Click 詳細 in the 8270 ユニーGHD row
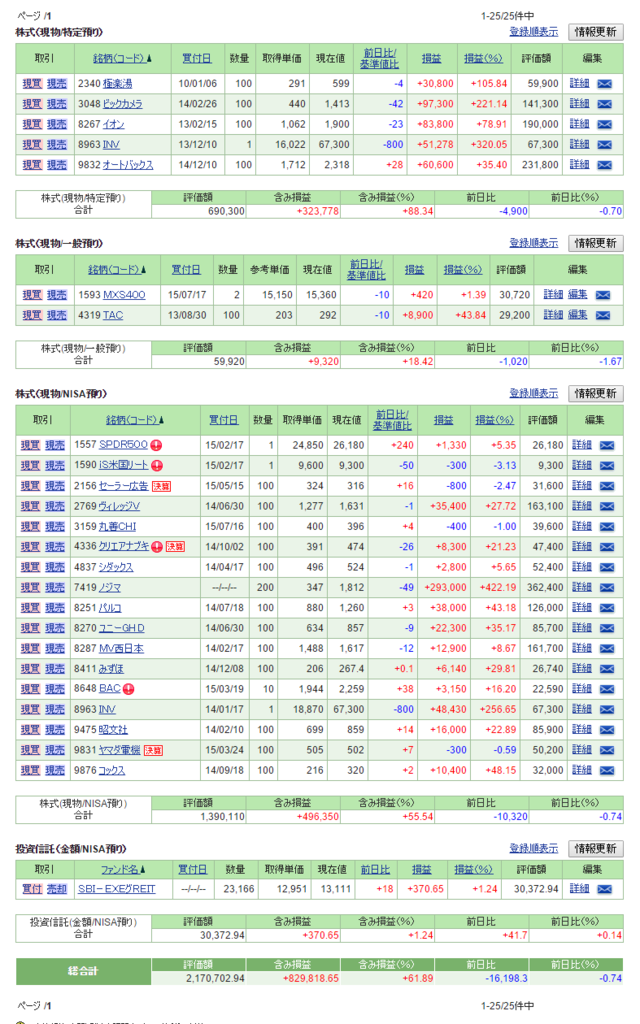 [x=582, y=628]
